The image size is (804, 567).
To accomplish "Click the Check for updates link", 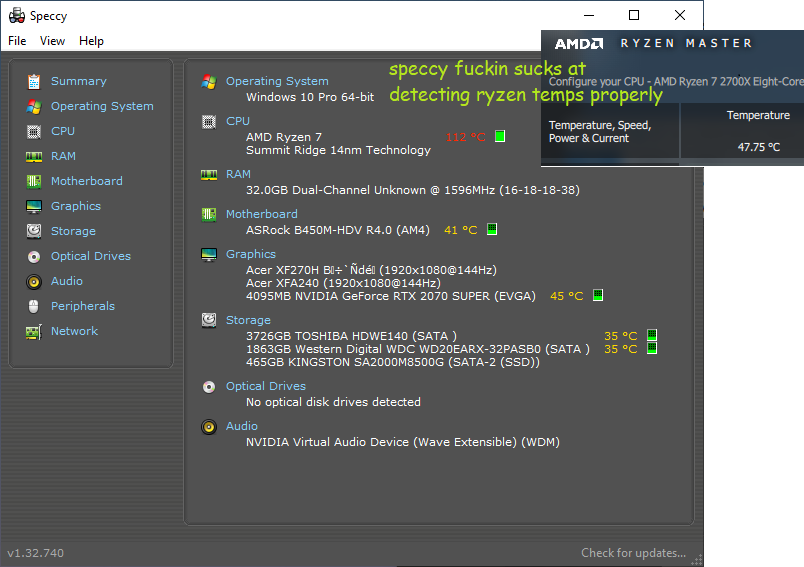I will 633,553.
